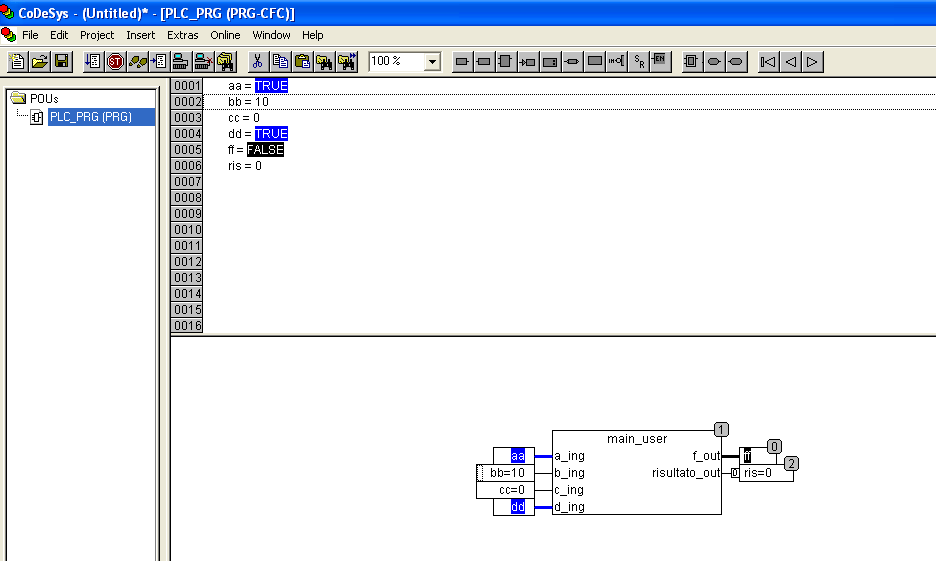Toggle the dd TRUE value on line 0004
936x561 pixels.
271,134
